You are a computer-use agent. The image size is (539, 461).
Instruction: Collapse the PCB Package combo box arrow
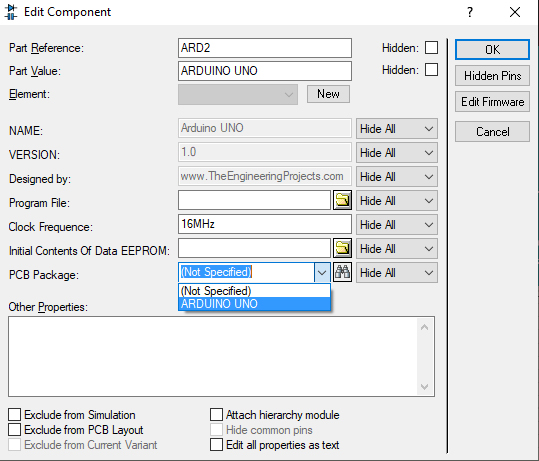(x=322, y=273)
